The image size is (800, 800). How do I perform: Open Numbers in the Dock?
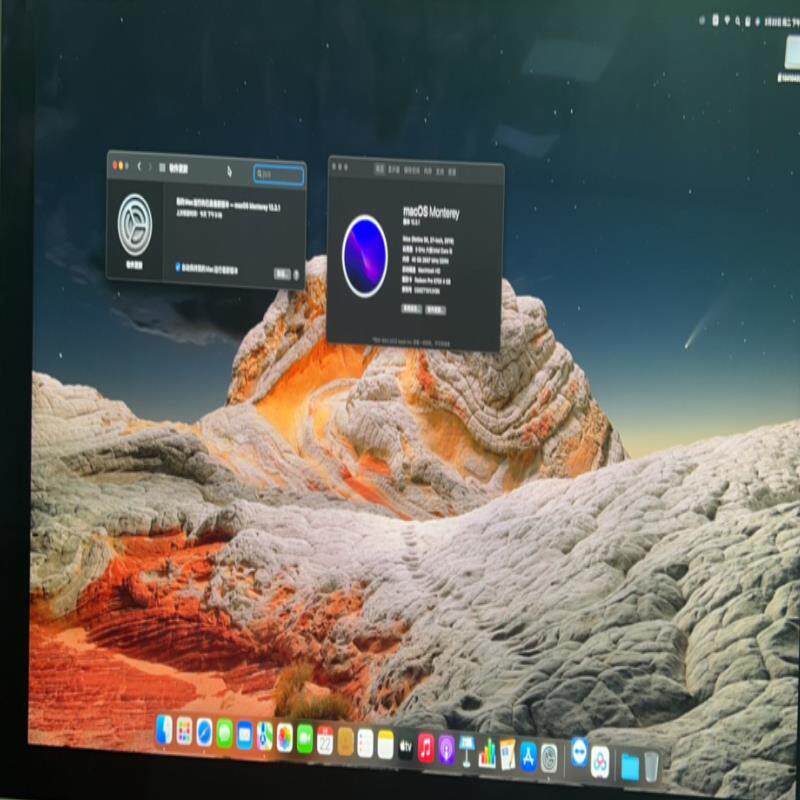487,754
